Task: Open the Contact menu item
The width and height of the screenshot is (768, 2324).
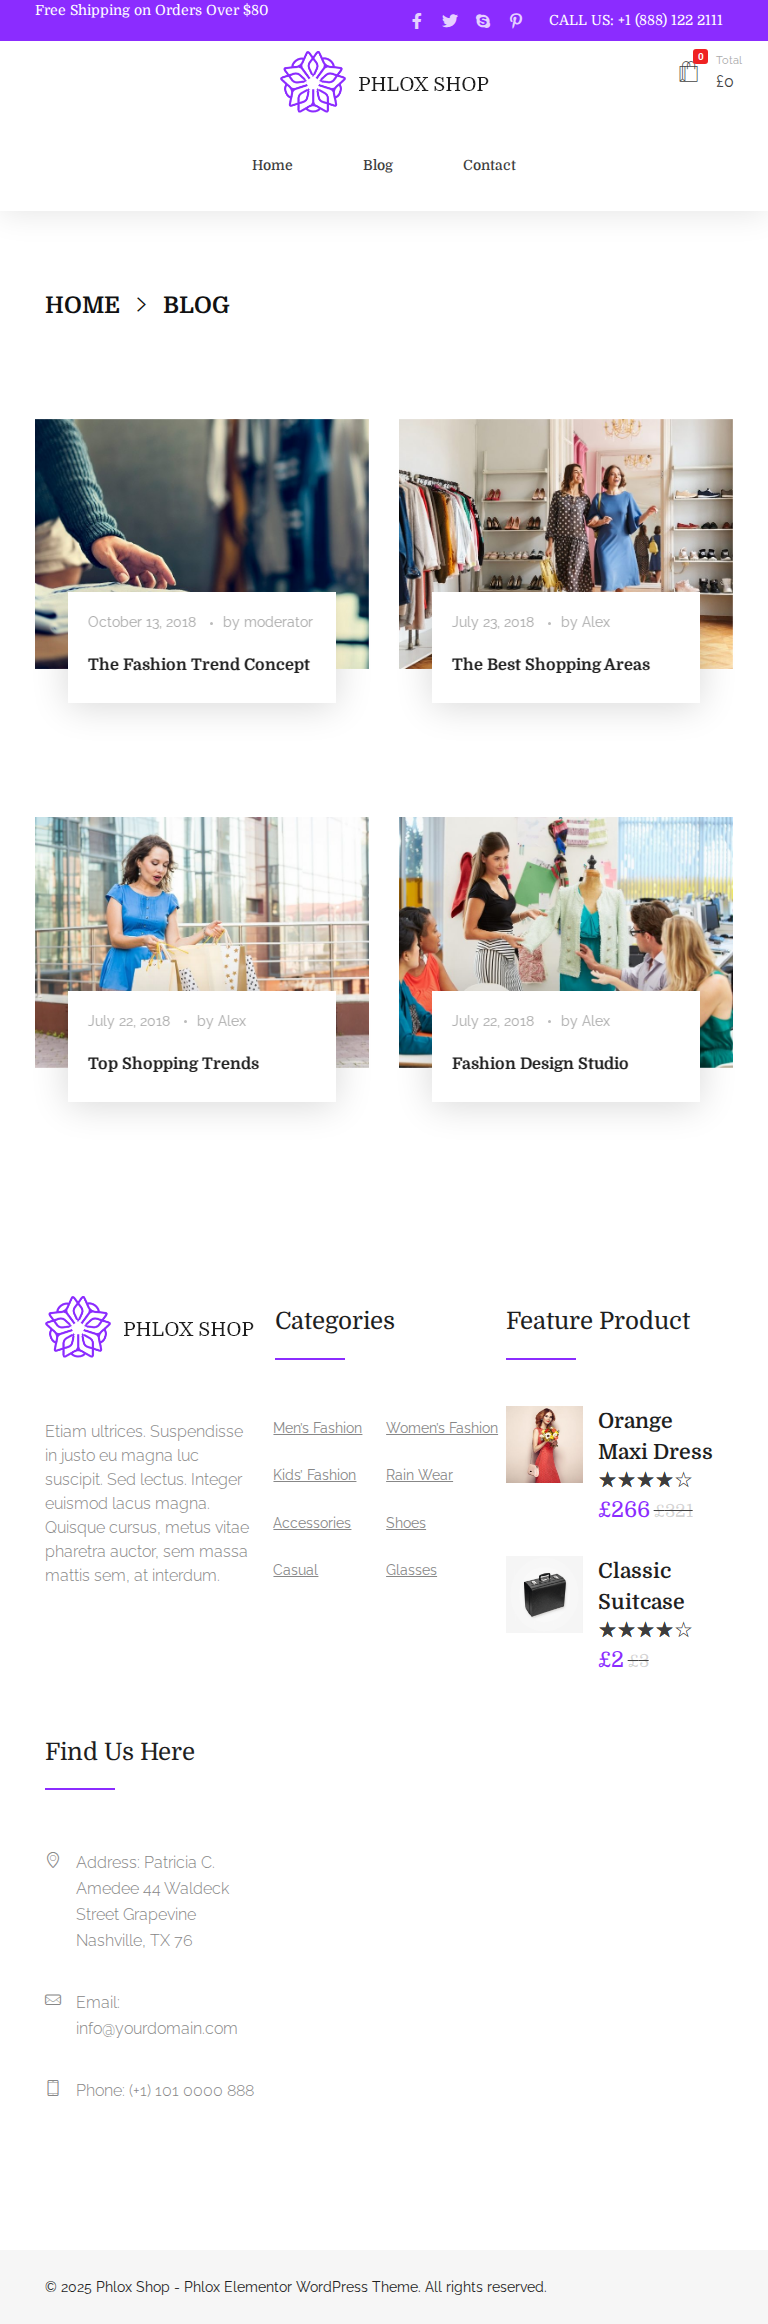Action: point(489,165)
